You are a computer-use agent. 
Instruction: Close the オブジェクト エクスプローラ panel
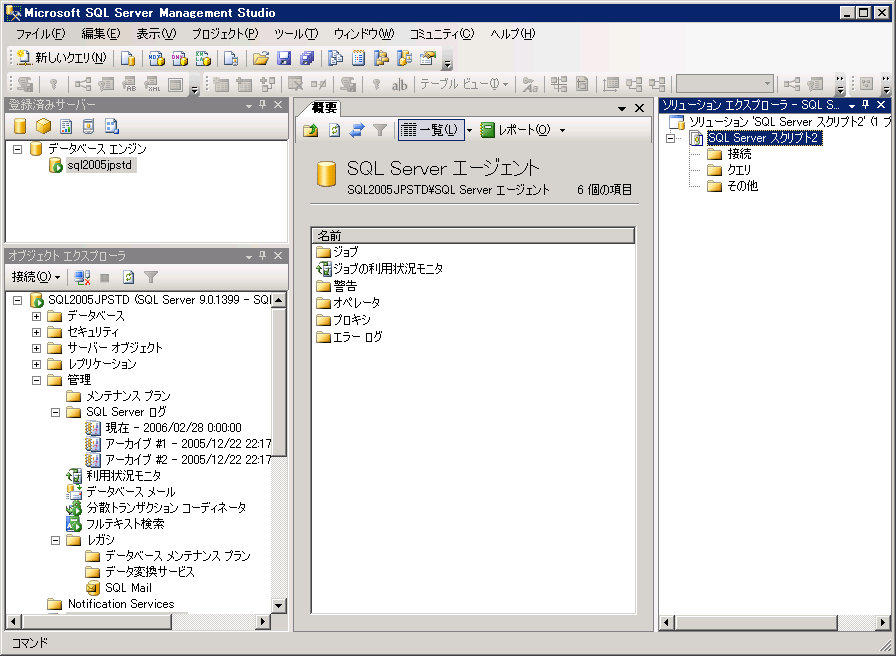click(278, 255)
